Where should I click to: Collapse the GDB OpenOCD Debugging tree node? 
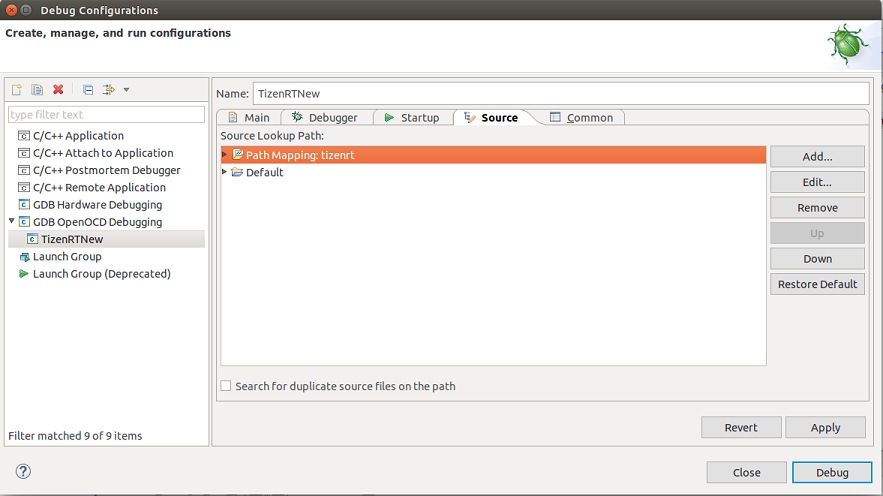(12, 222)
